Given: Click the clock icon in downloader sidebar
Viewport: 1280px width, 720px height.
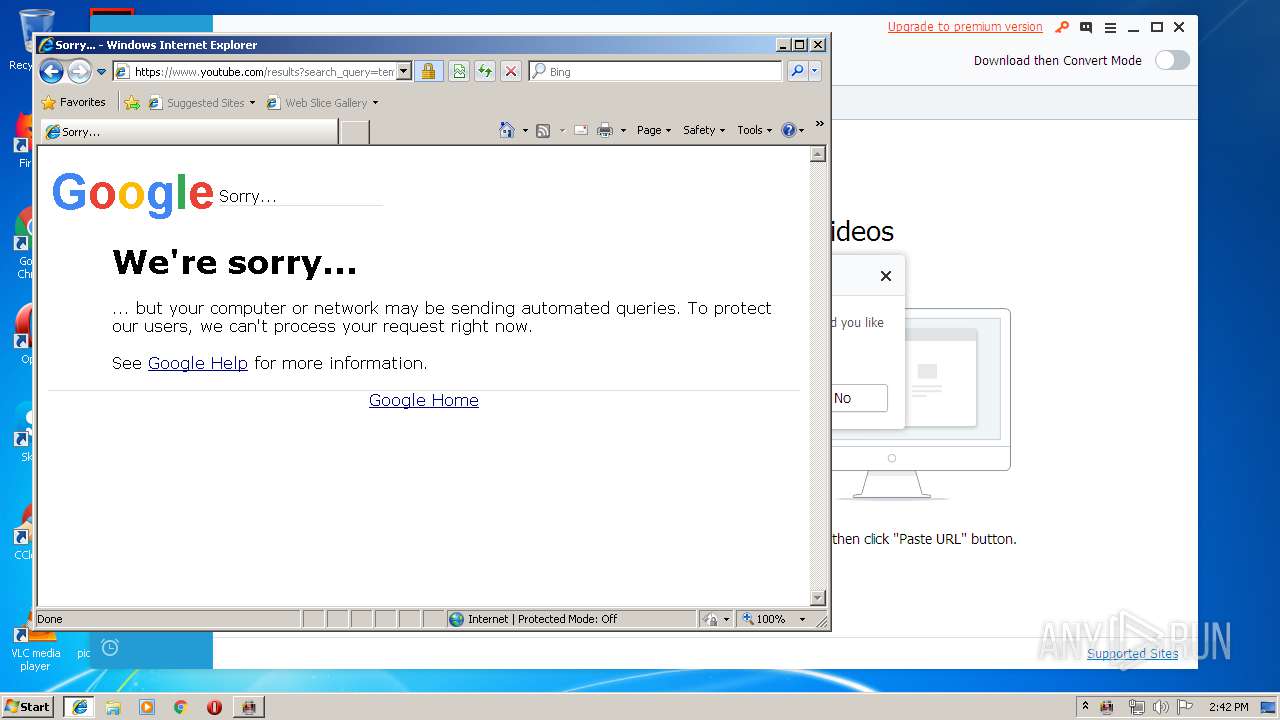Looking at the screenshot, I should coord(110,648).
